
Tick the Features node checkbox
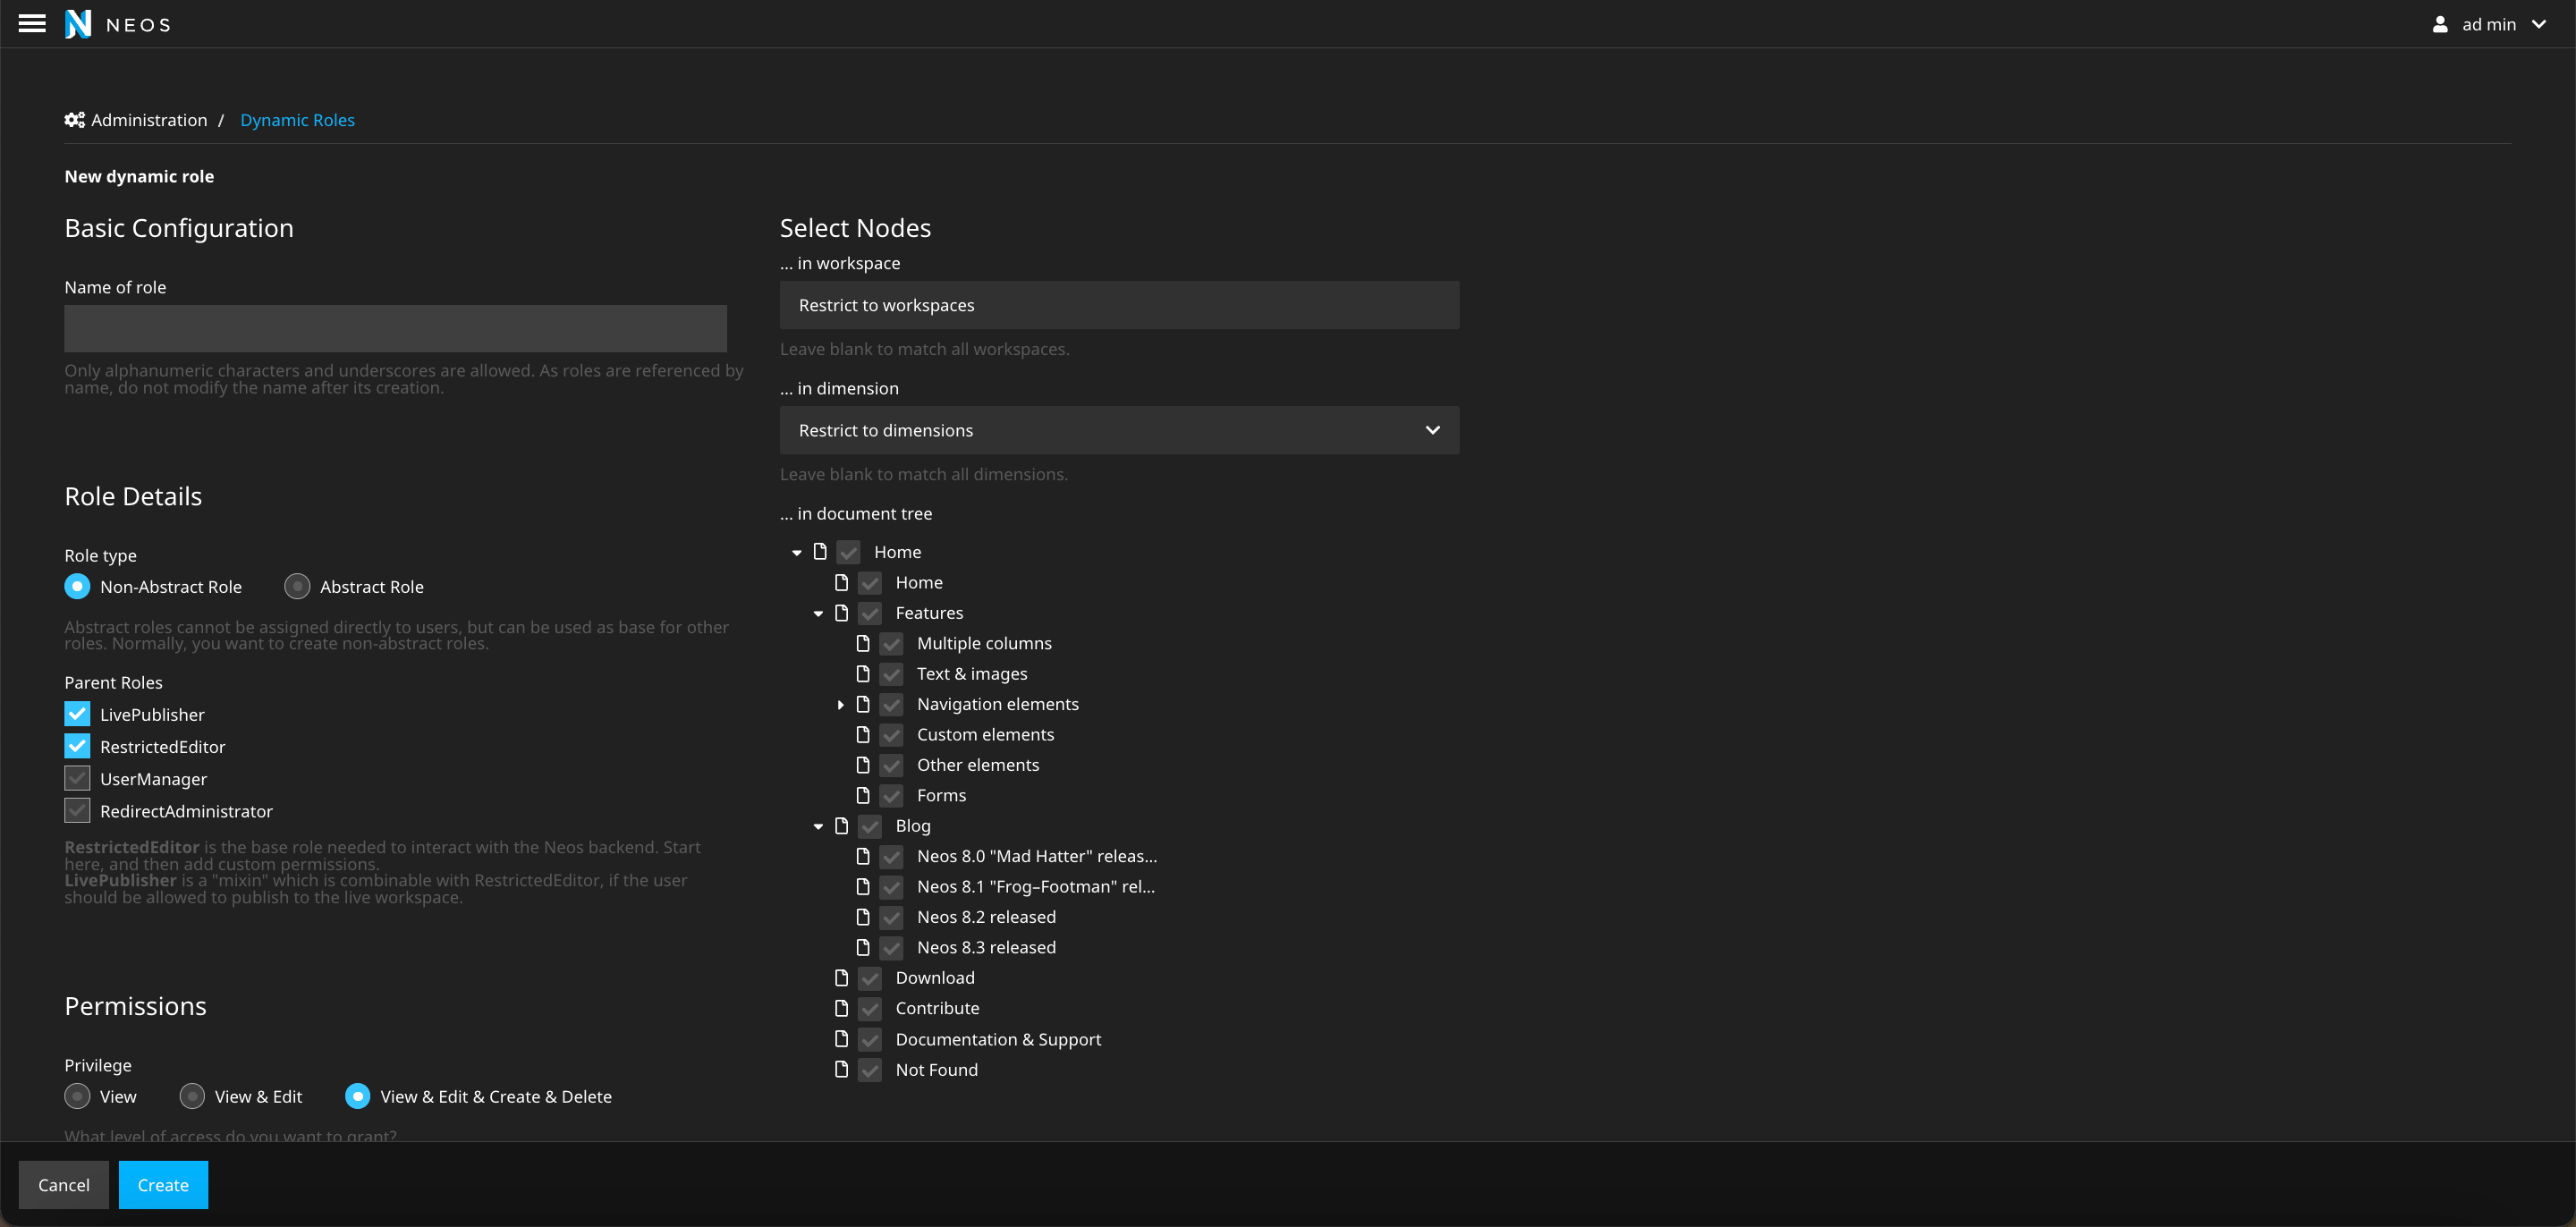[x=870, y=613]
